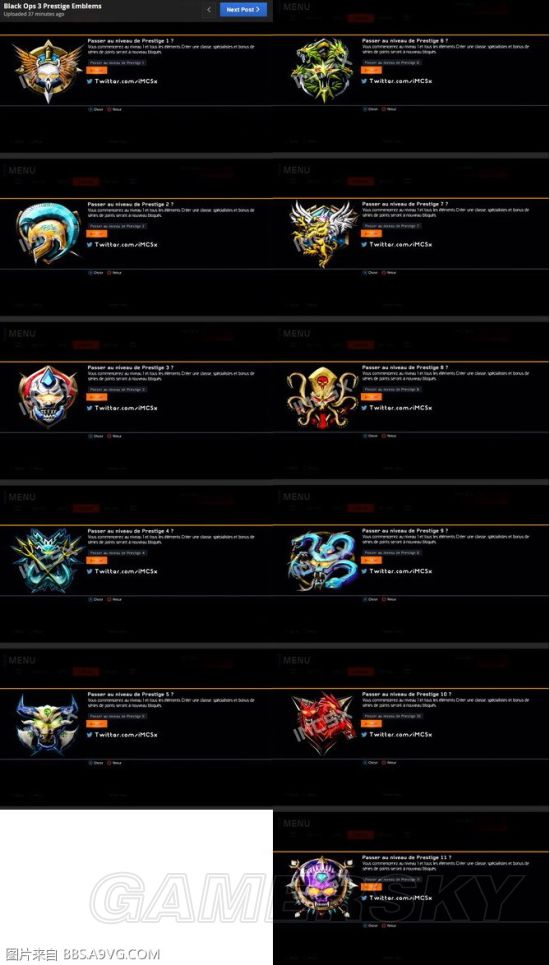Click 'Passer au niveau de Prestige 8' option
Viewport: 550px width, 965px height.
coord(391,390)
